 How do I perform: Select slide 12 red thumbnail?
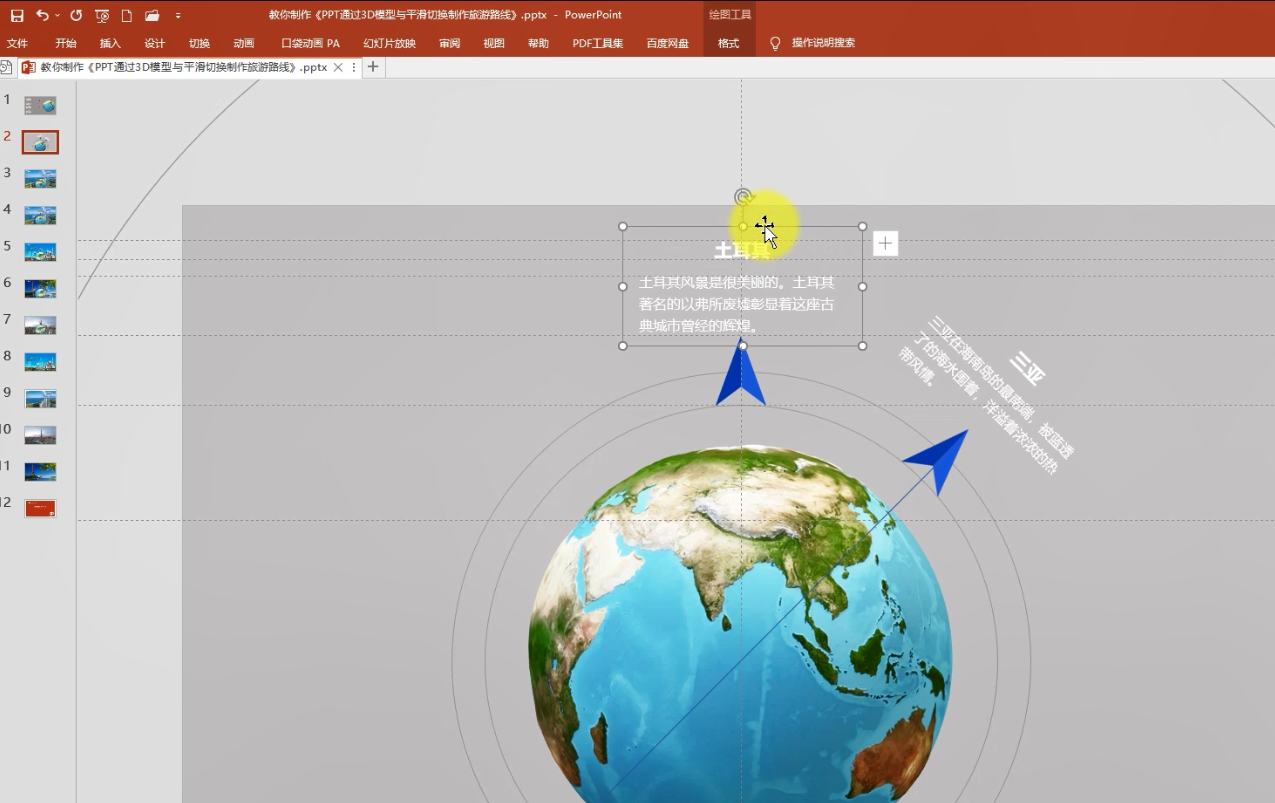[40, 508]
